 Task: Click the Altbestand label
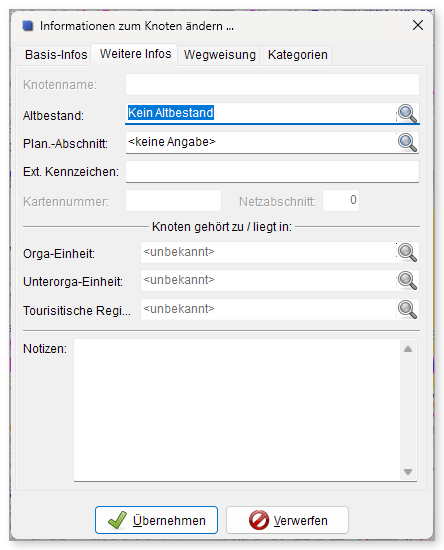(x=53, y=116)
